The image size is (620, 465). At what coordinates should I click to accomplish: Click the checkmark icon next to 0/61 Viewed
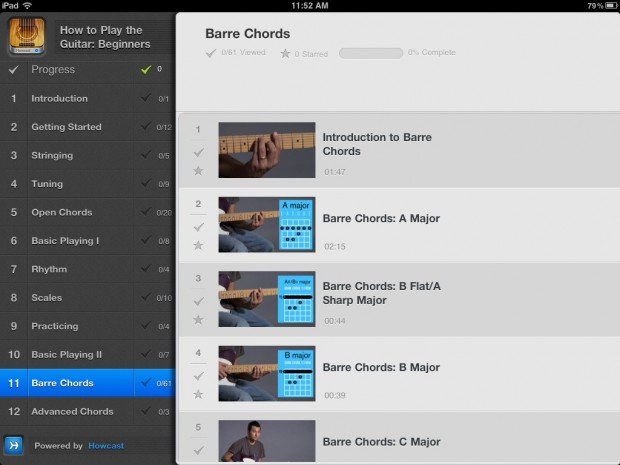click(211, 53)
